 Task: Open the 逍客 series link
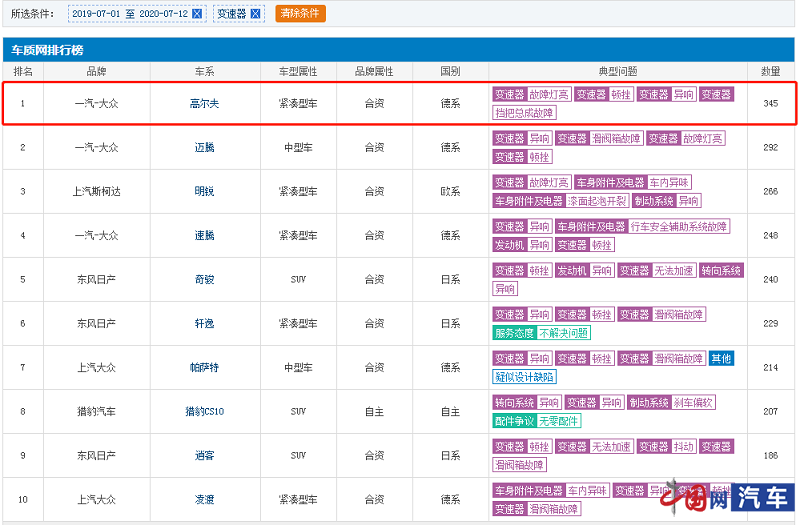coord(204,455)
